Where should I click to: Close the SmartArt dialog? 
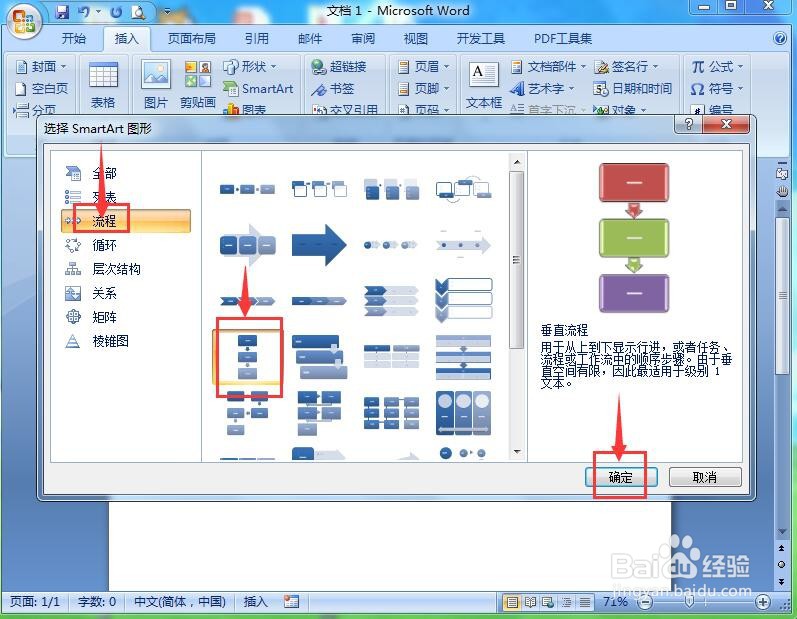click(x=726, y=124)
